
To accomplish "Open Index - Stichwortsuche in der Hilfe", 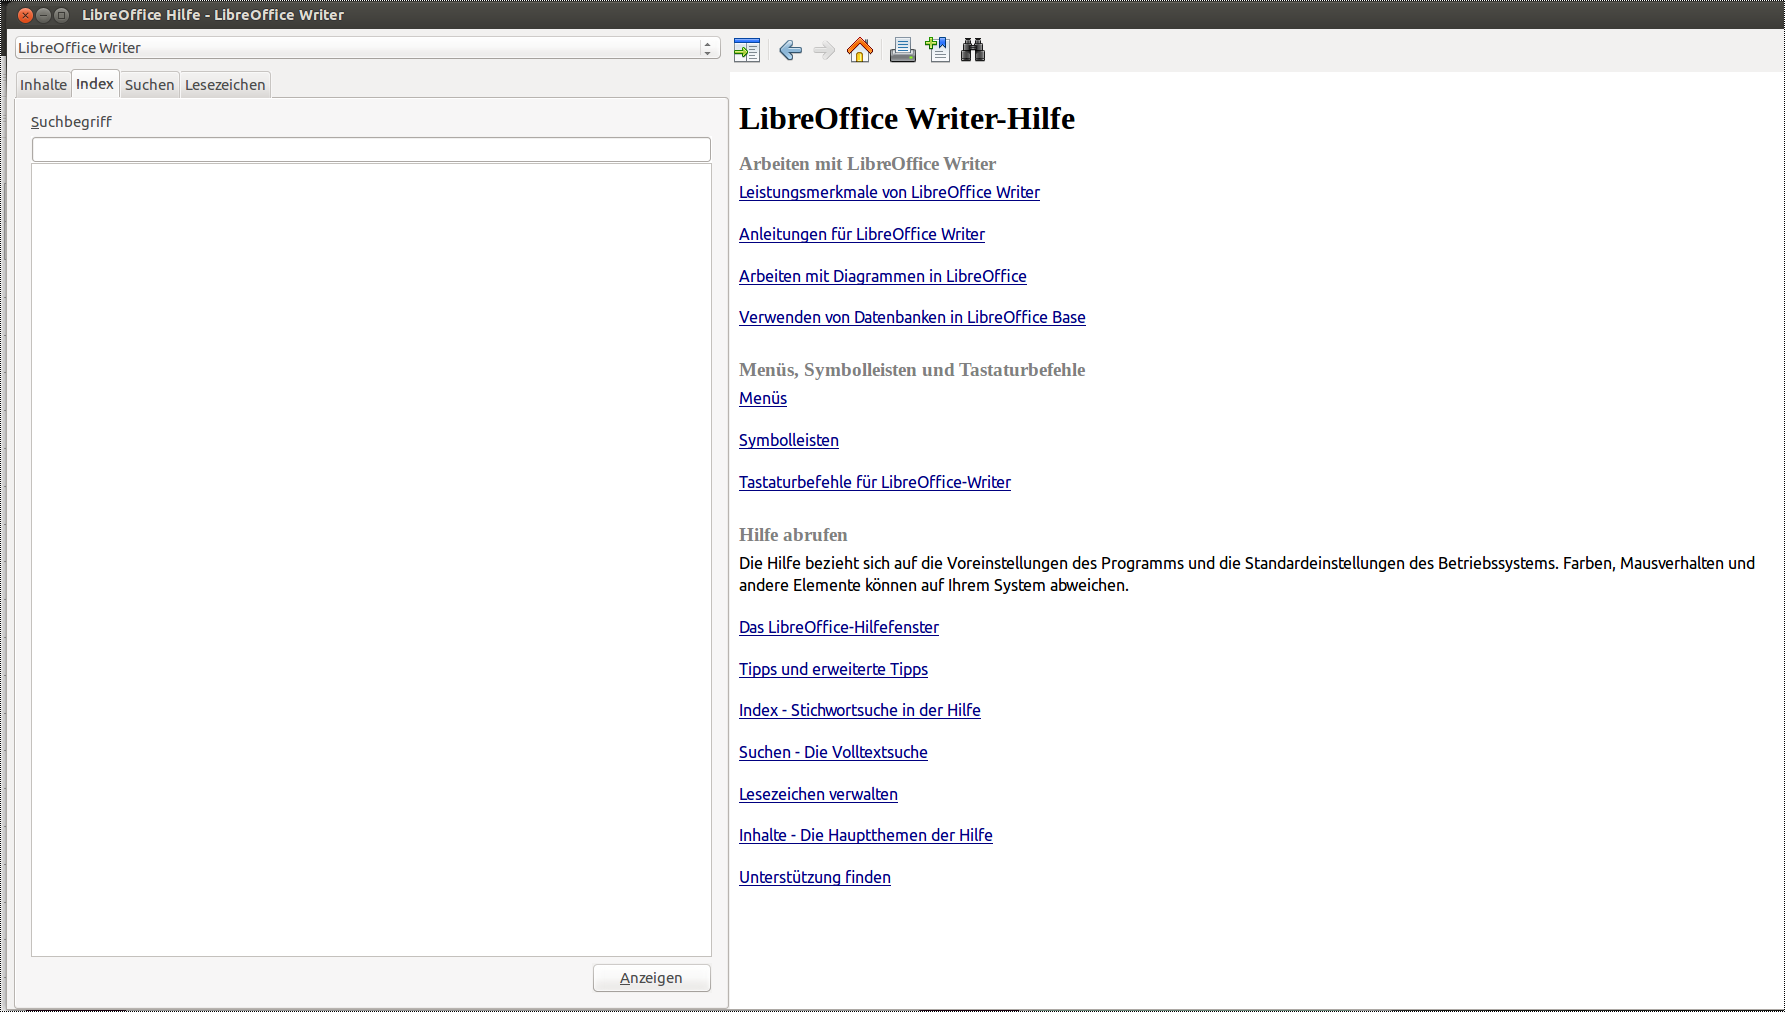I will click(860, 710).
